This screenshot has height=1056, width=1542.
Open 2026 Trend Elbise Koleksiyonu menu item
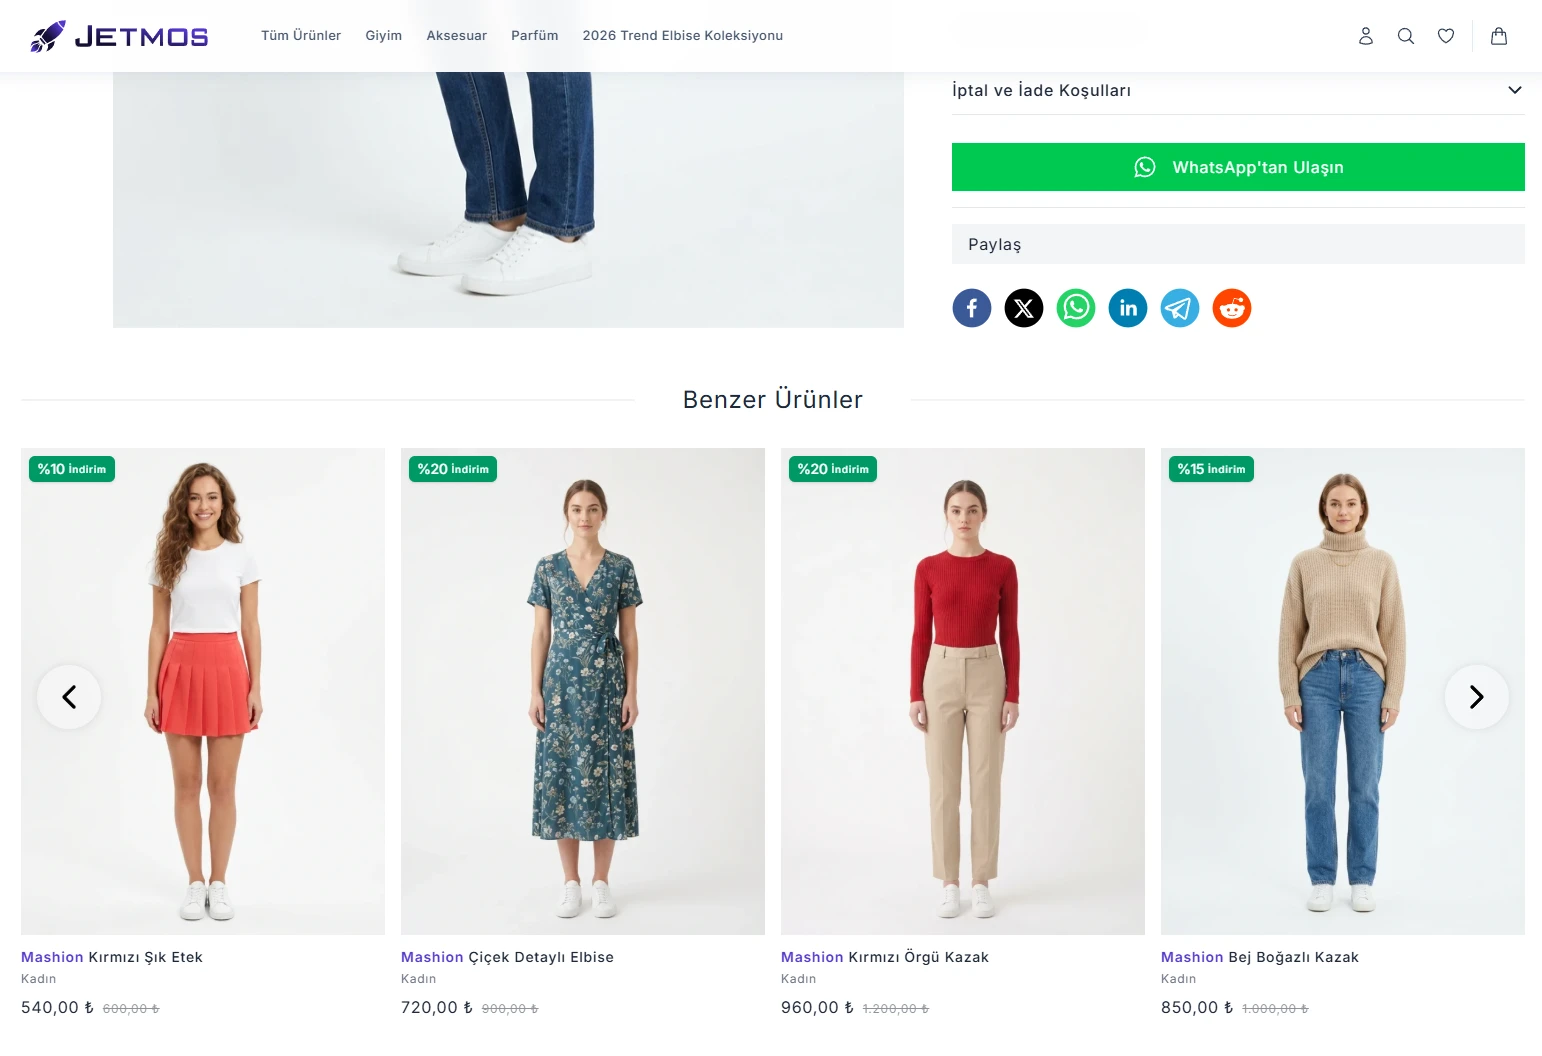[x=683, y=36]
